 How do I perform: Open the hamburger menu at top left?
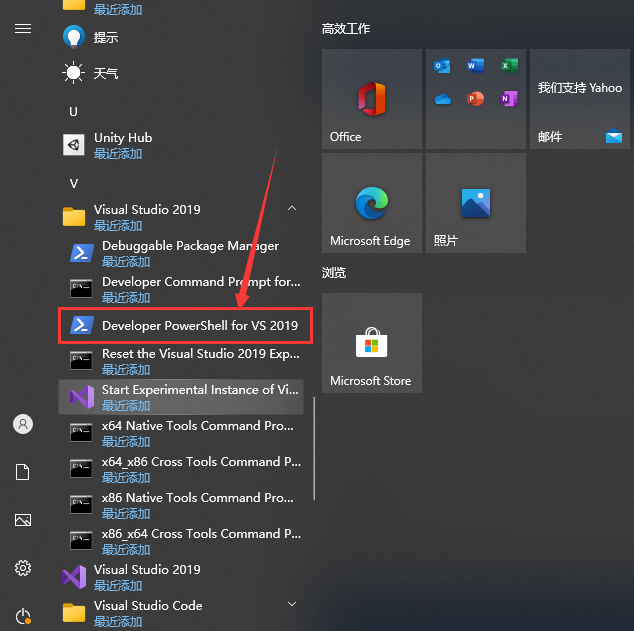click(23, 29)
